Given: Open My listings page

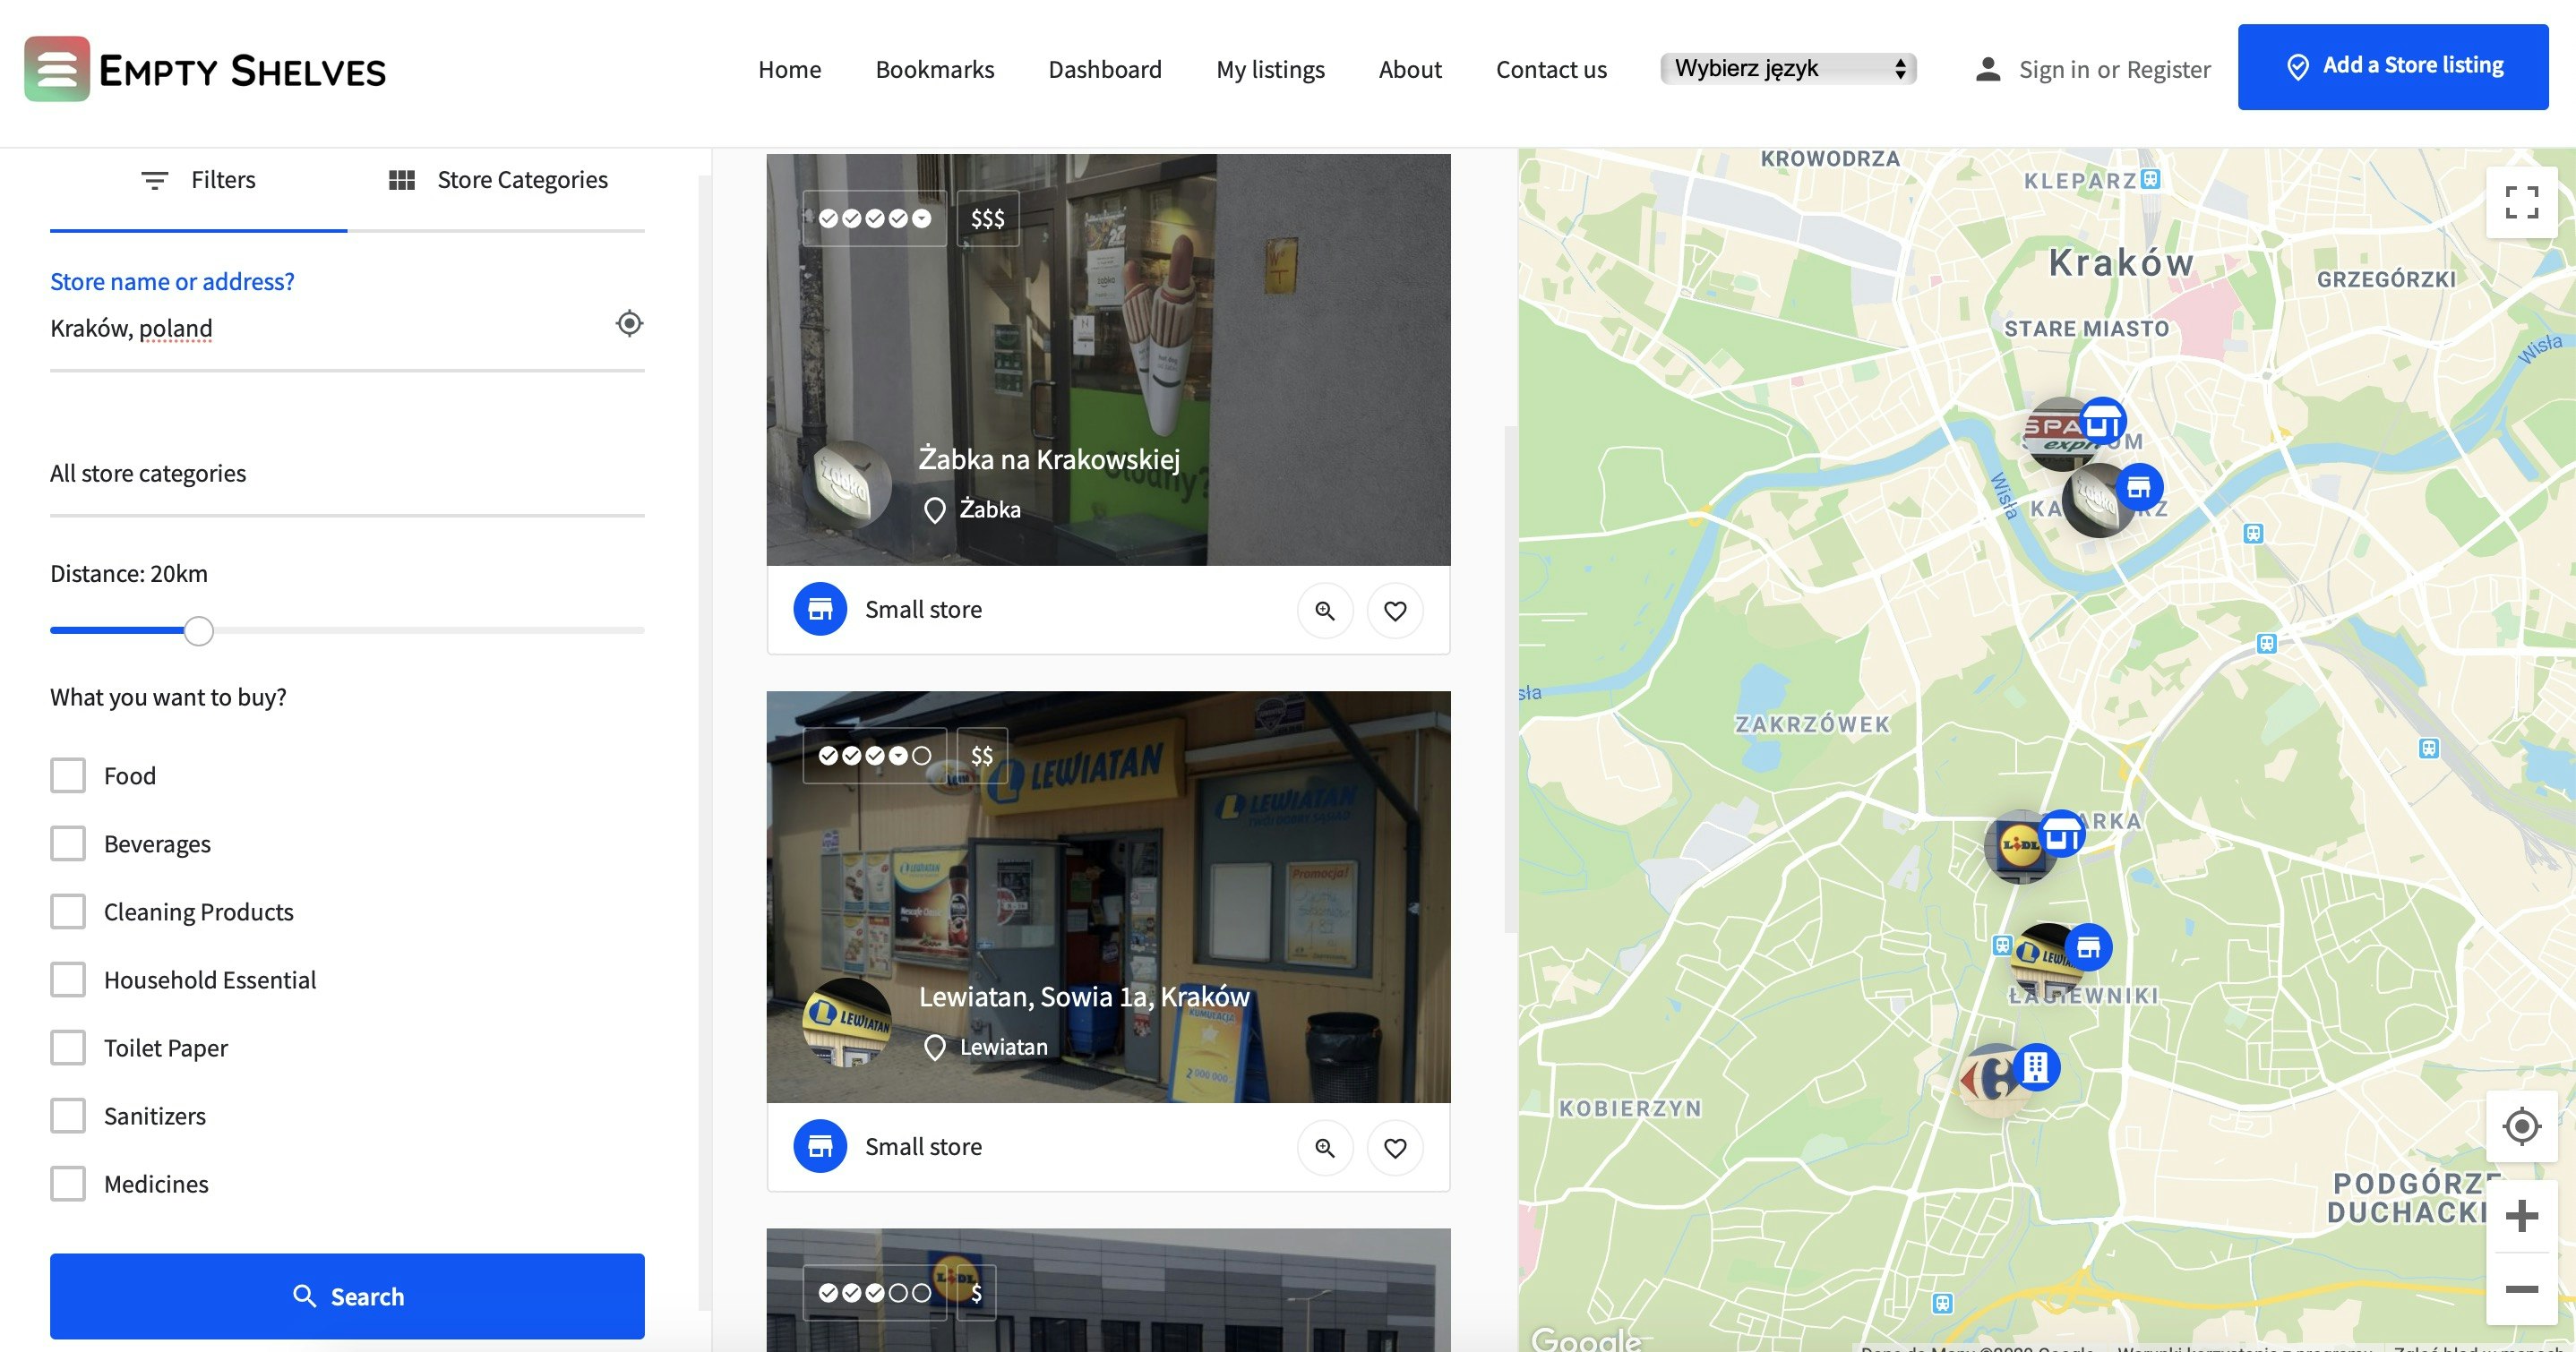Looking at the screenshot, I should click(x=1269, y=69).
